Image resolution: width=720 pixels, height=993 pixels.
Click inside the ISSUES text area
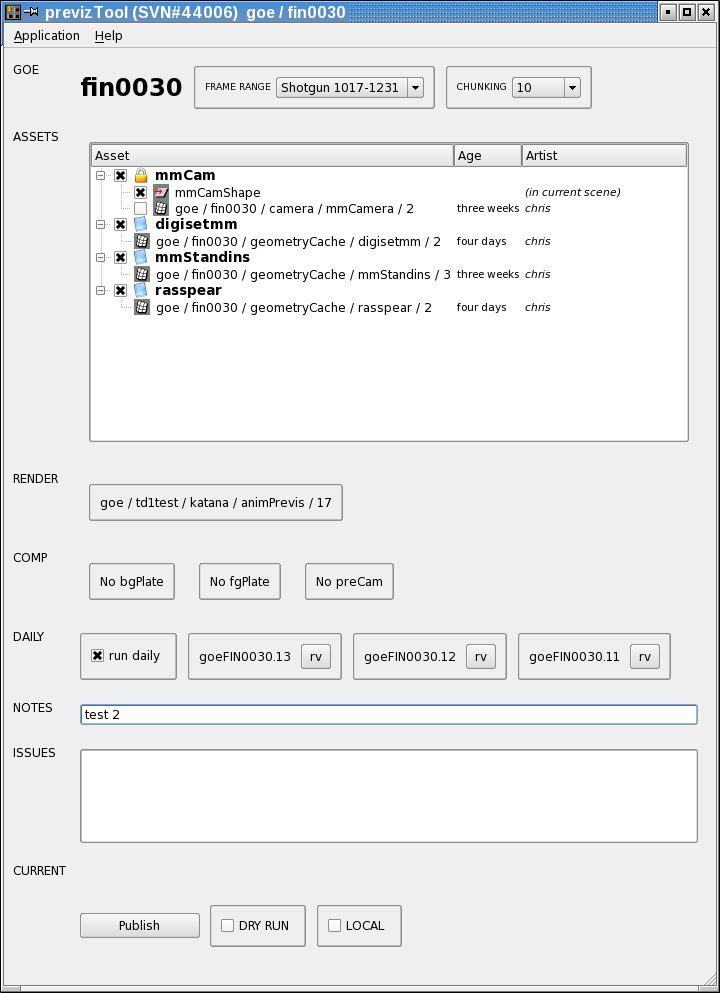[x=389, y=796]
